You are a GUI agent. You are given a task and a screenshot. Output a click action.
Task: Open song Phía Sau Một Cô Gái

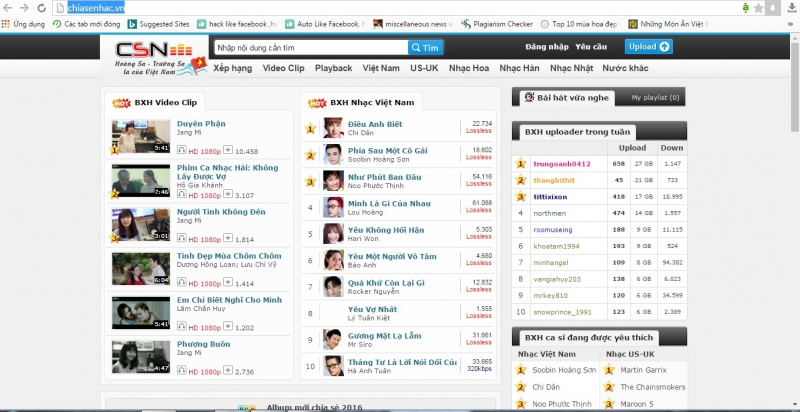click(x=388, y=150)
